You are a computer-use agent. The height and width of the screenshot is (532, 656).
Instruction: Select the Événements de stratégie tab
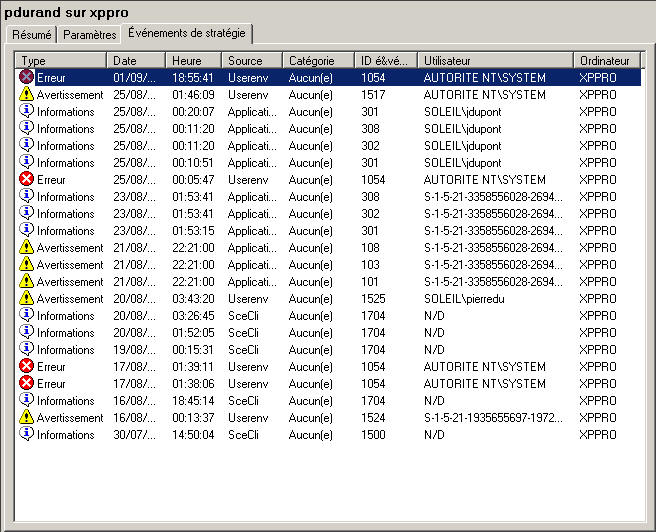[186, 34]
